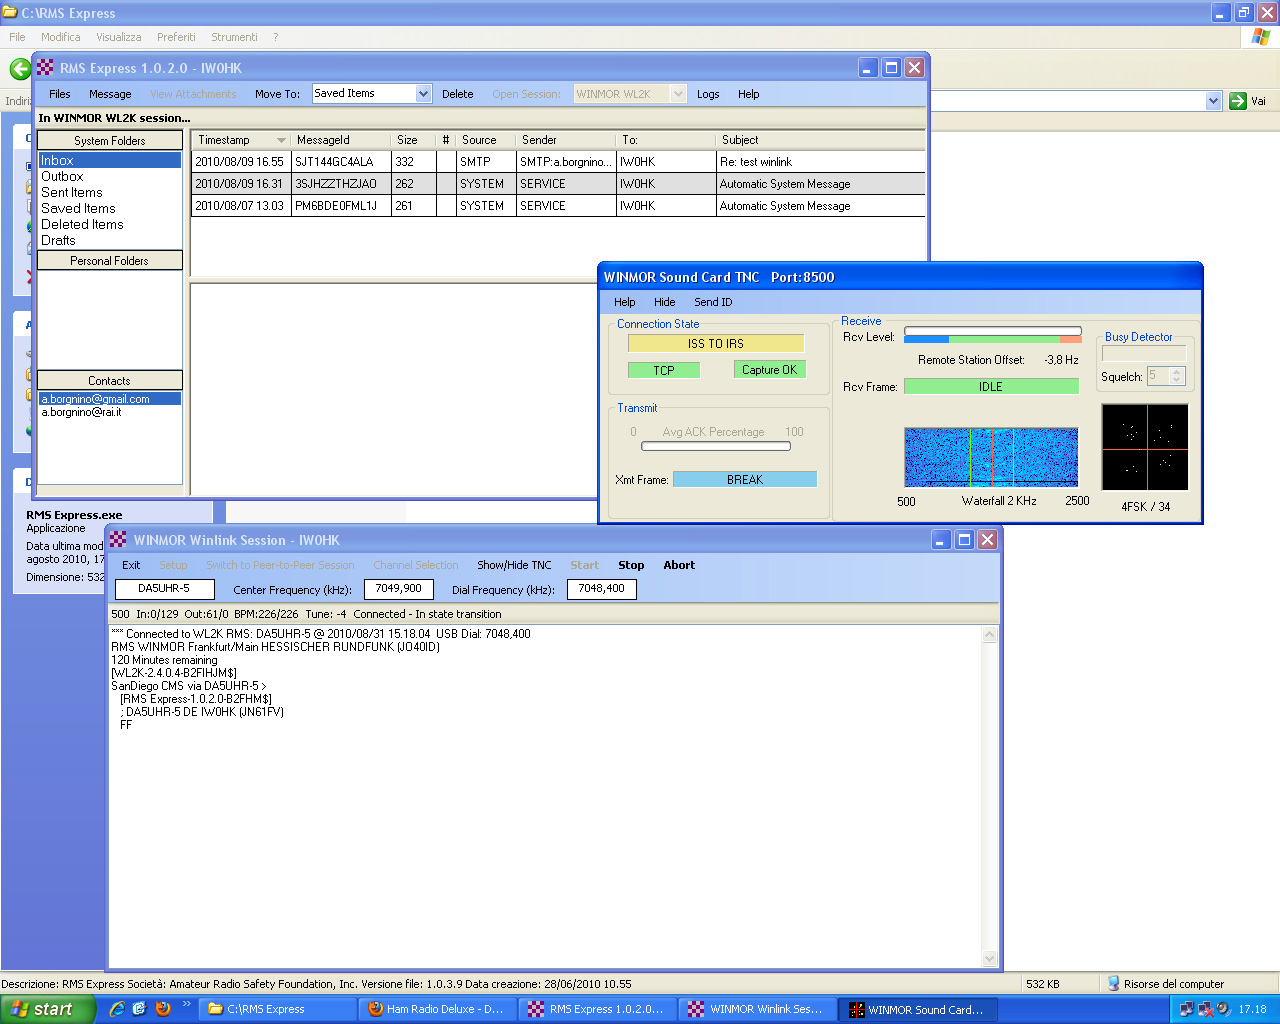The height and width of the screenshot is (1024, 1280).
Task: Click session log scrollbar down arrow
Action: coord(990,958)
